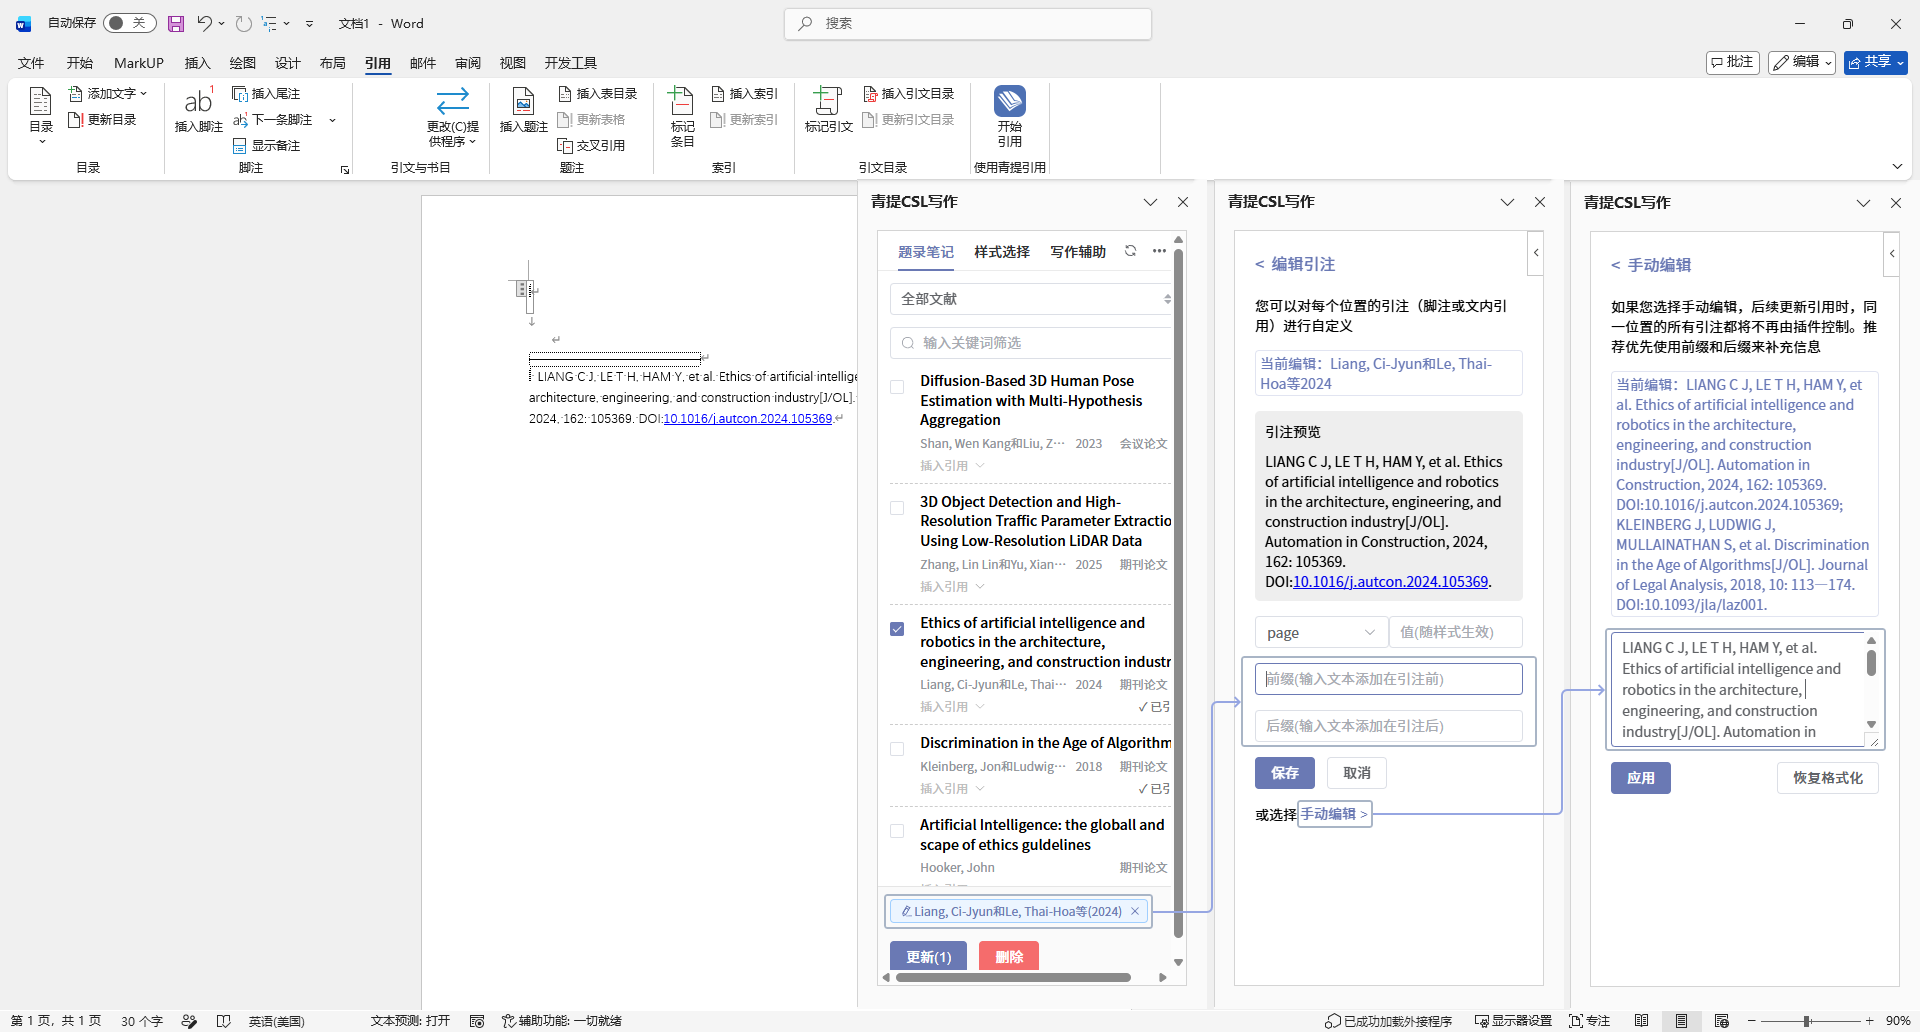Go back via < 编辑引注 header
The image size is (1920, 1032).
click(x=1295, y=264)
